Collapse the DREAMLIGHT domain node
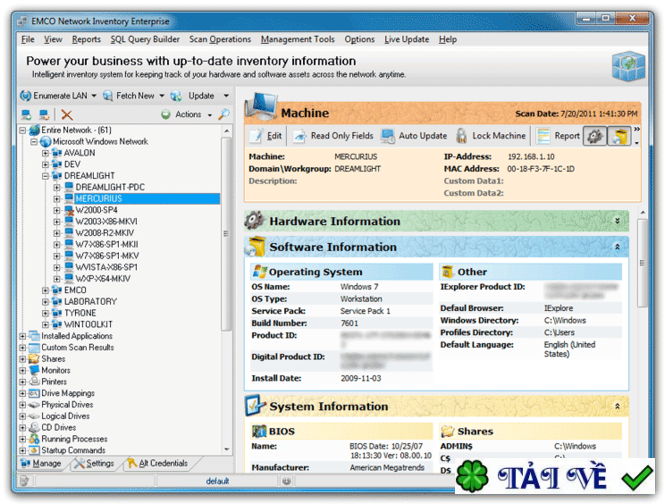 45,176
